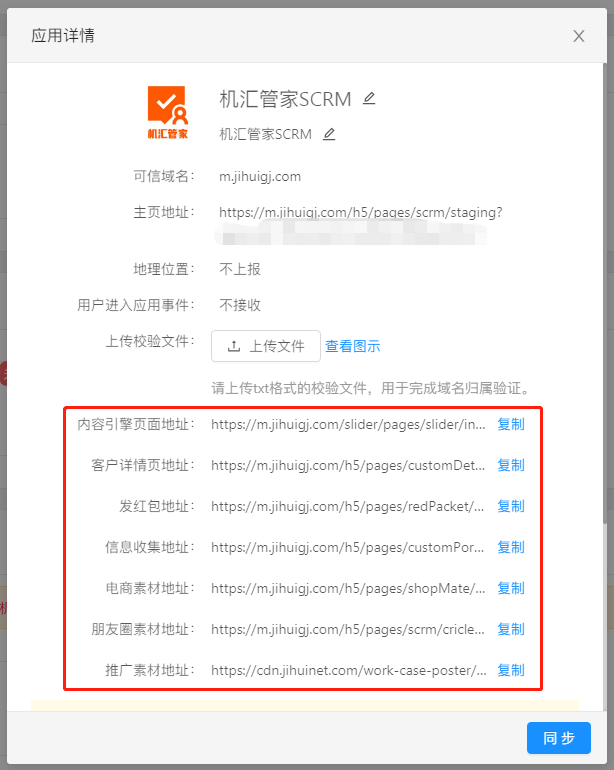The height and width of the screenshot is (770, 614).
Task: Select the 主页地址 staging URL text
Action: [361, 213]
